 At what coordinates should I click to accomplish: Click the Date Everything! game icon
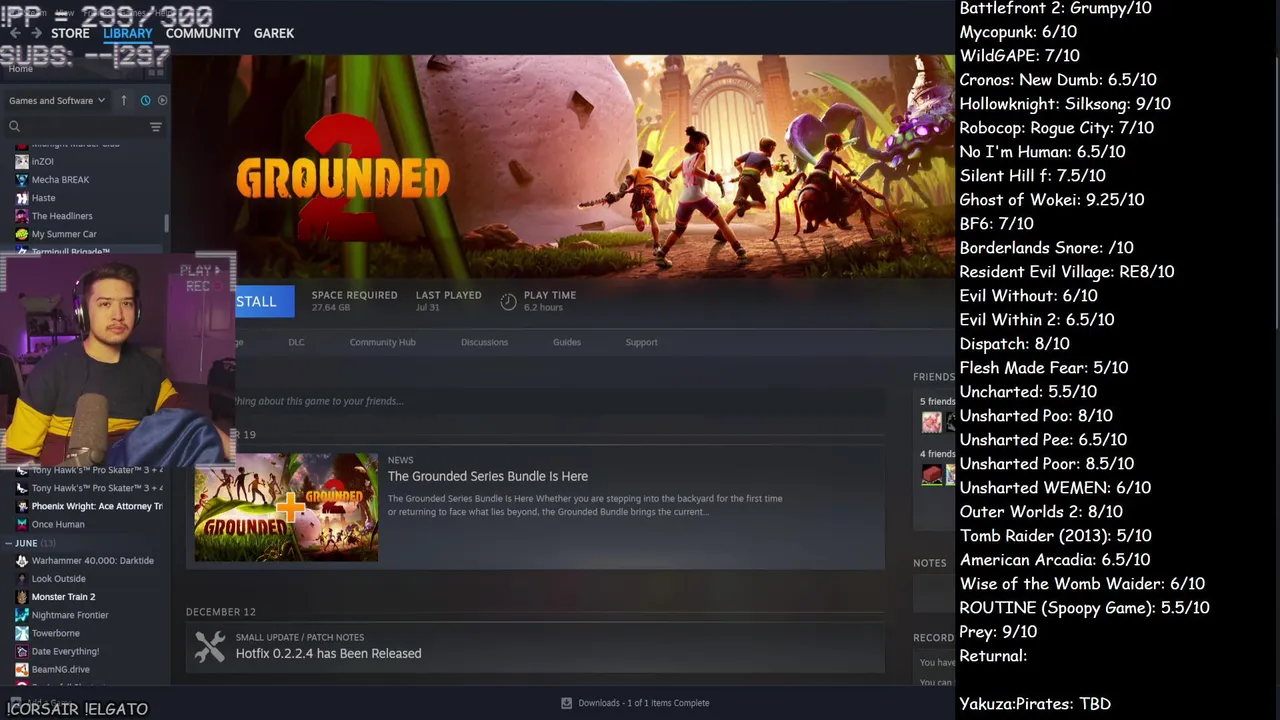coord(22,651)
